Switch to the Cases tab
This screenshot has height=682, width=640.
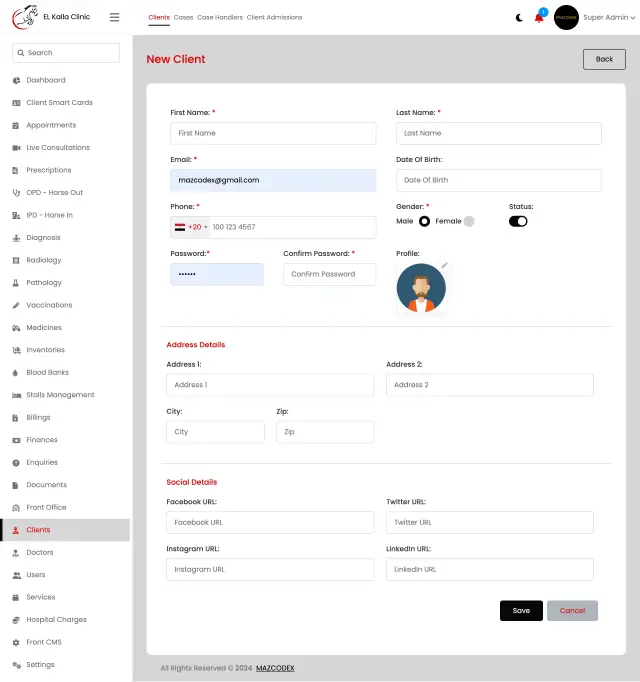click(183, 17)
